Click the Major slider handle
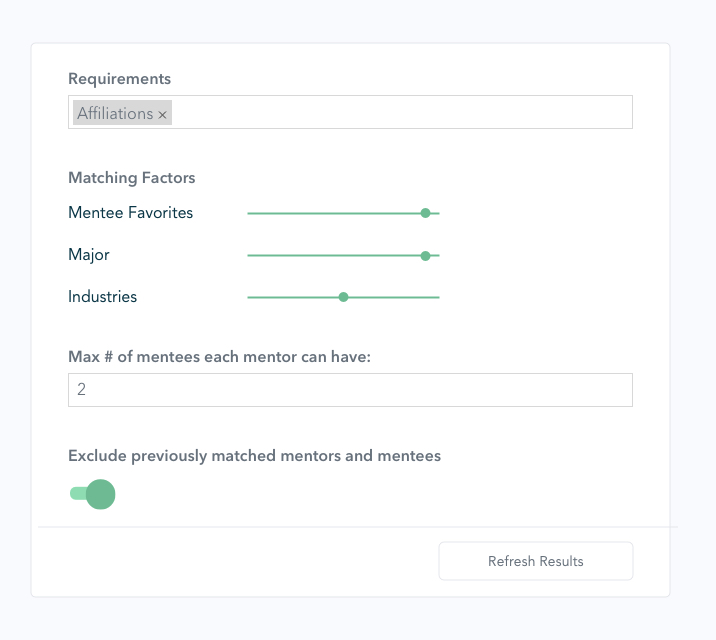Viewport: 716px width, 640px height. 425,256
